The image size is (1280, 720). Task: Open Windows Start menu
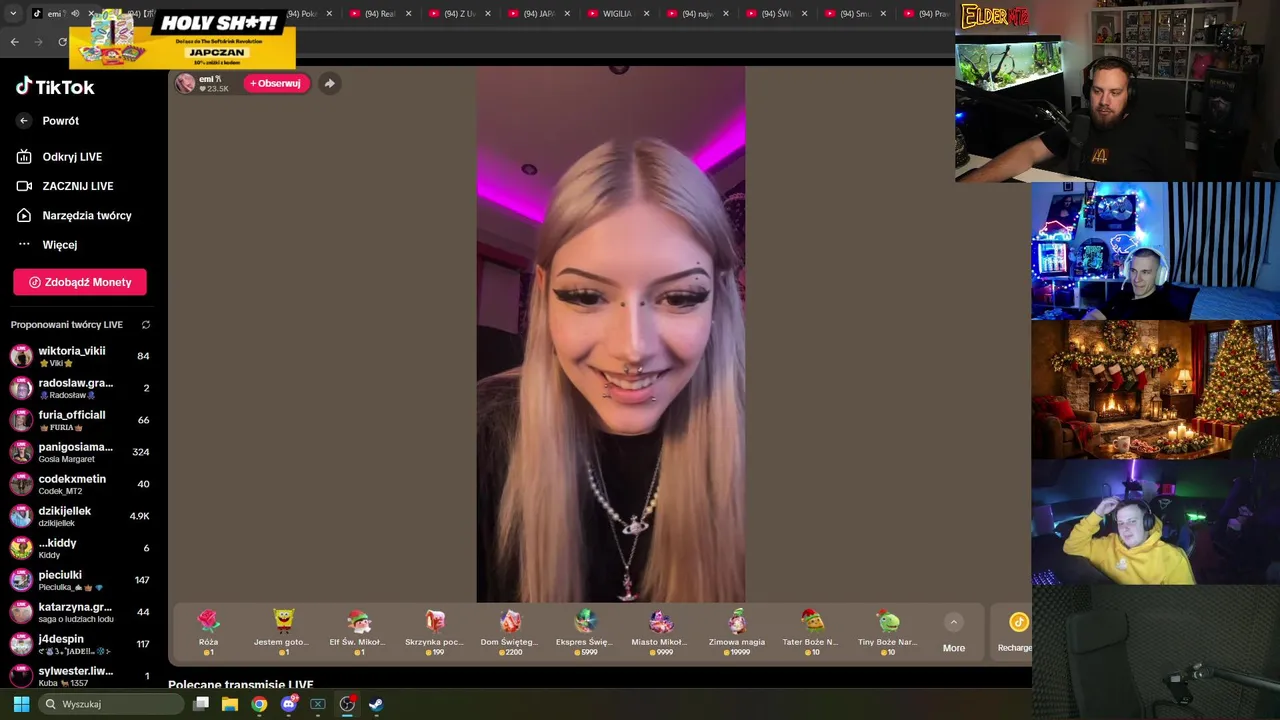[x=21, y=704]
